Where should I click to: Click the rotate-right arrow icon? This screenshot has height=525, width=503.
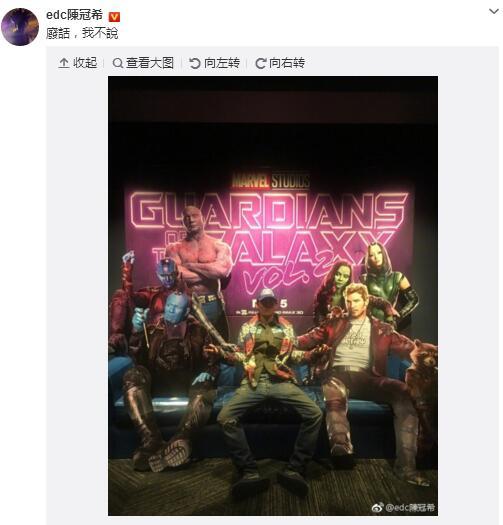tap(261, 63)
